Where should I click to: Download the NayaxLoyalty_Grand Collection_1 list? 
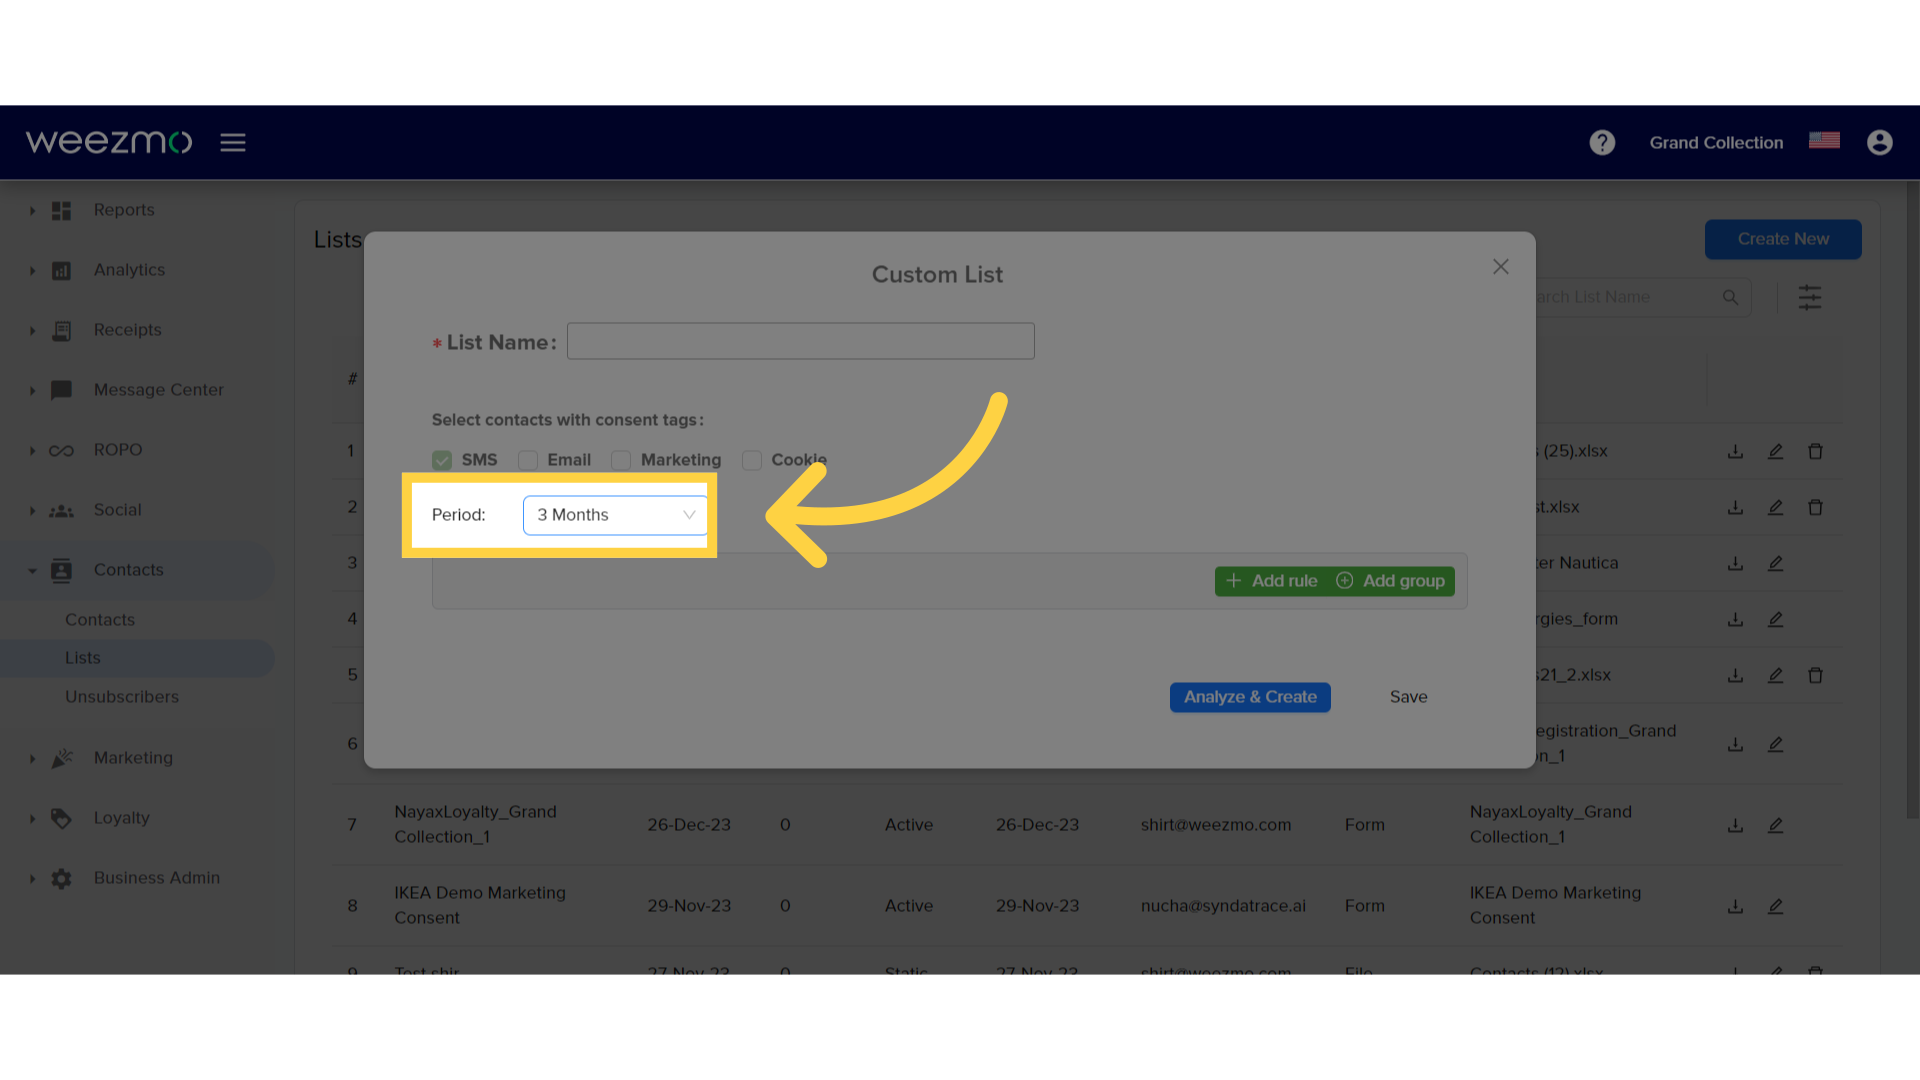1735,825
